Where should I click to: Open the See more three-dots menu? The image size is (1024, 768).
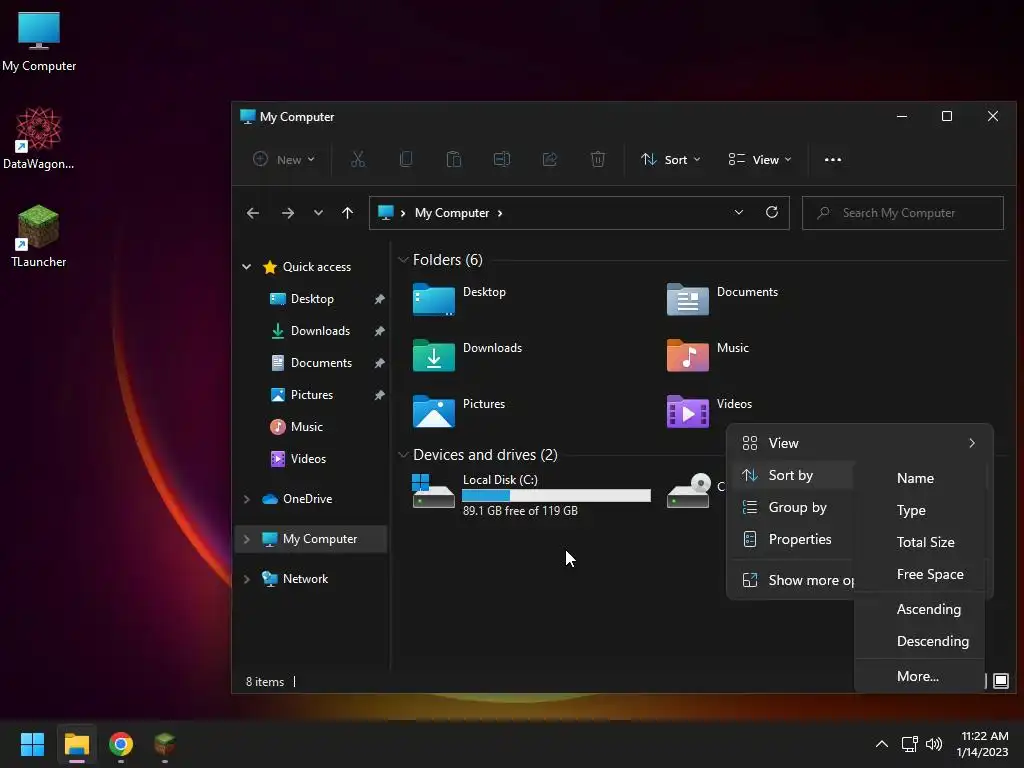(833, 159)
